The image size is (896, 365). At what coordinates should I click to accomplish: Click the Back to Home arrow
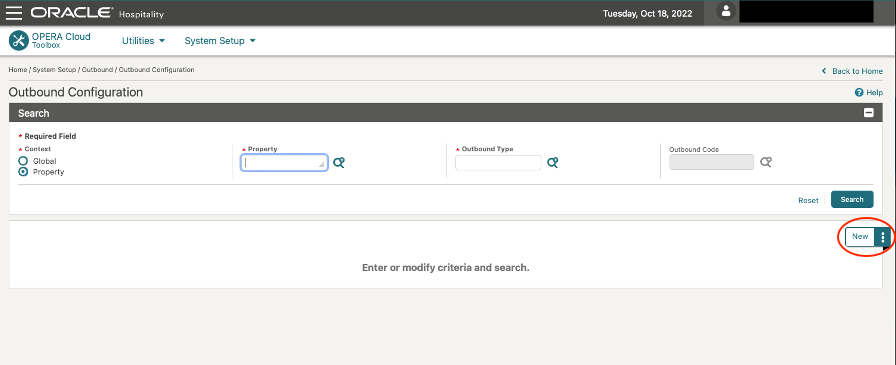(x=824, y=71)
